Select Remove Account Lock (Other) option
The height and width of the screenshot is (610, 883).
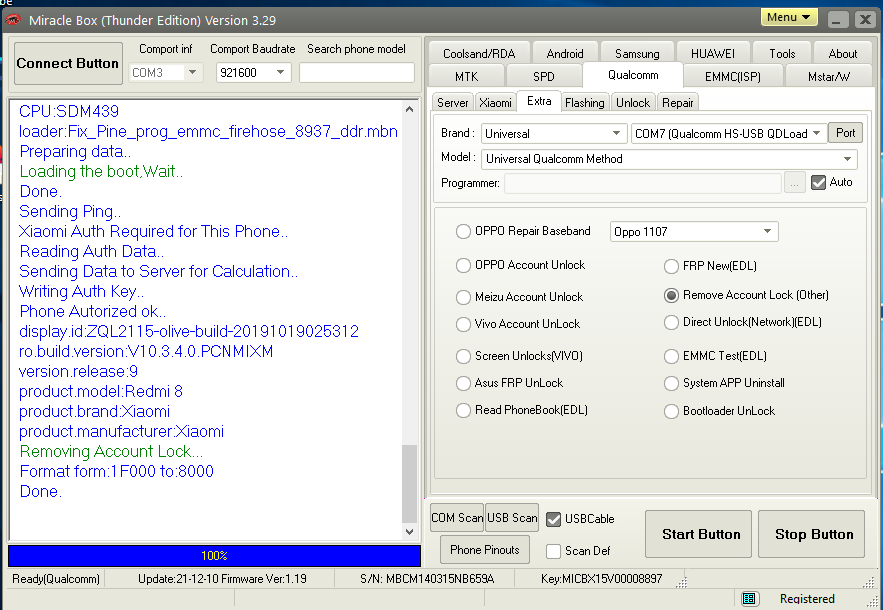tap(671, 295)
